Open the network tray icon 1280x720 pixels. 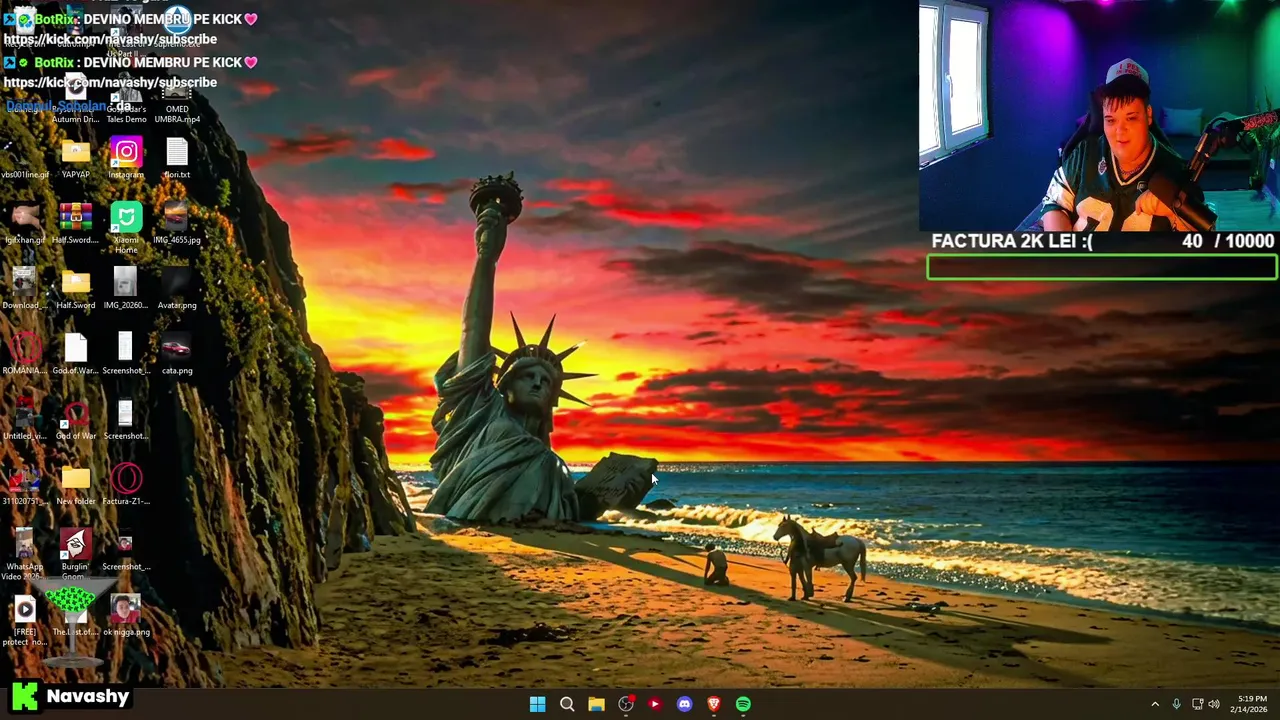[x=1197, y=704]
